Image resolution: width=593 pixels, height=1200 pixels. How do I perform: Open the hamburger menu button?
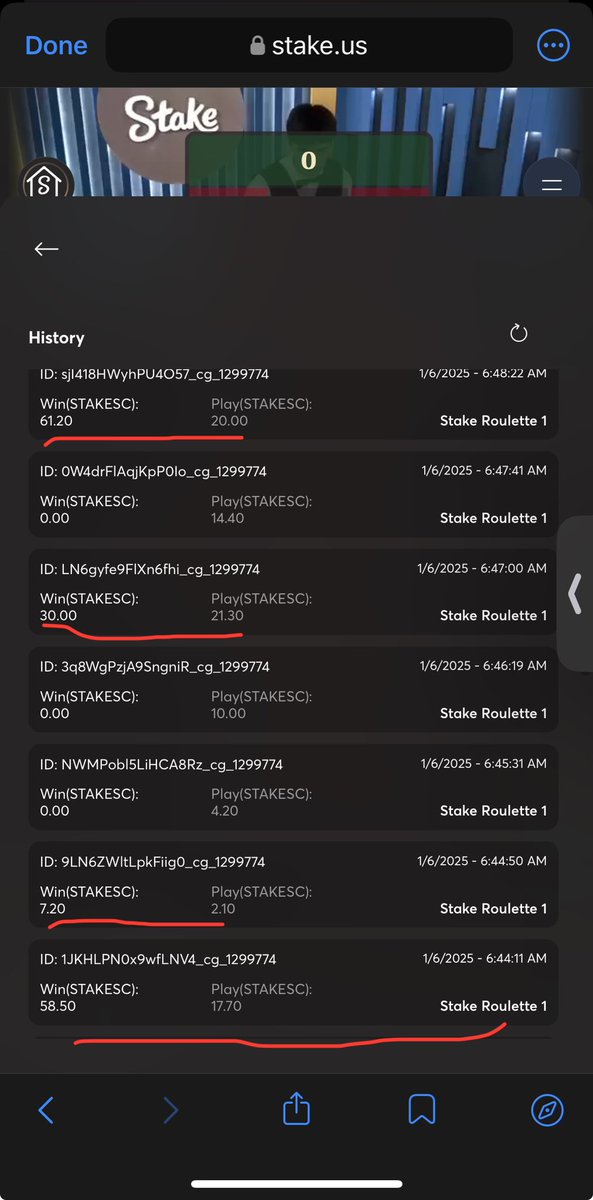[552, 185]
